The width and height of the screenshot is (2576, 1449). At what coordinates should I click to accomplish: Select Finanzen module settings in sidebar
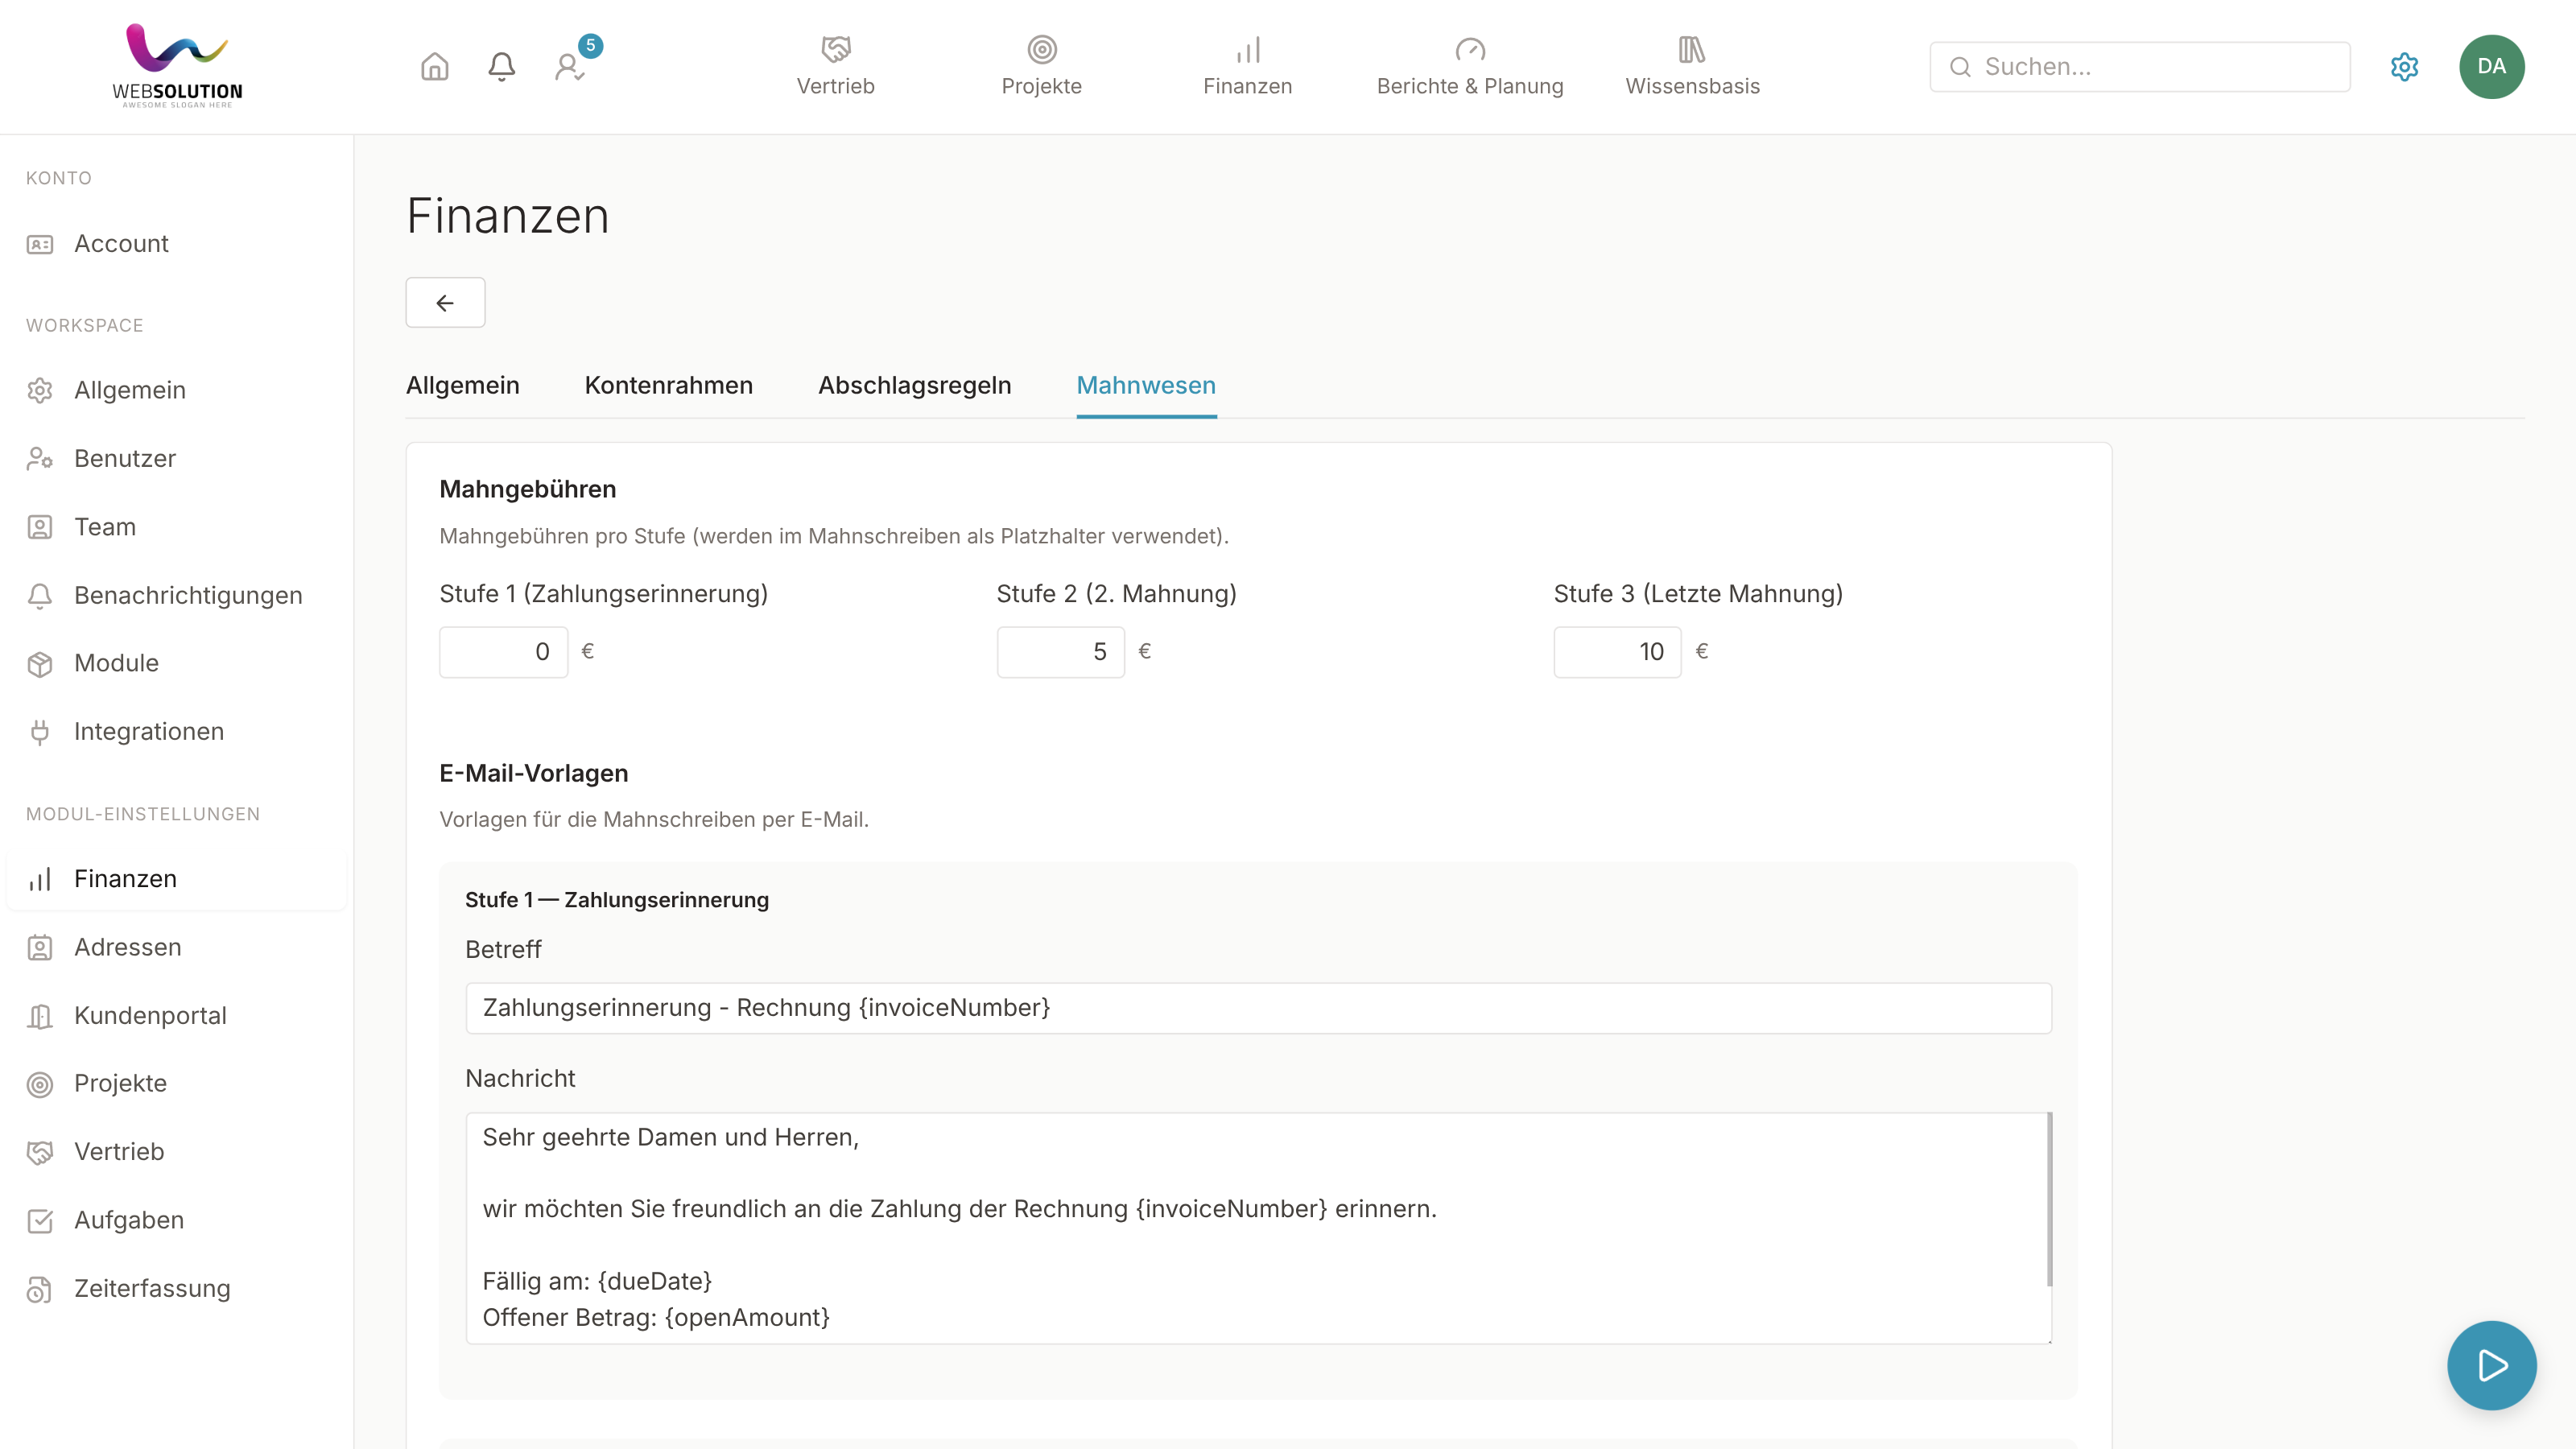(x=176, y=879)
